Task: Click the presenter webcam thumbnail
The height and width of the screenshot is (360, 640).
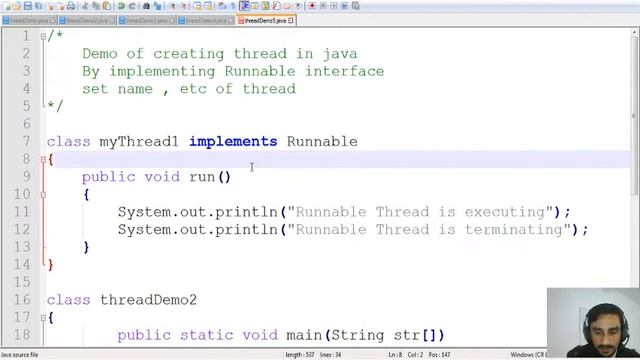Action: click(593, 322)
